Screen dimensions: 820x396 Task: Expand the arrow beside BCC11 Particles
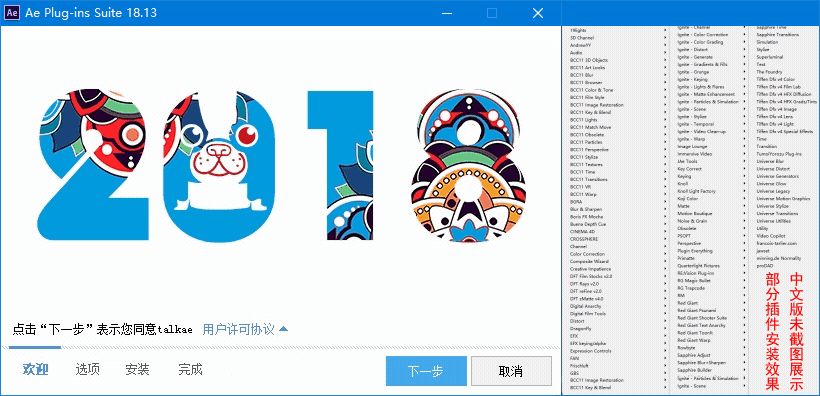pos(665,142)
